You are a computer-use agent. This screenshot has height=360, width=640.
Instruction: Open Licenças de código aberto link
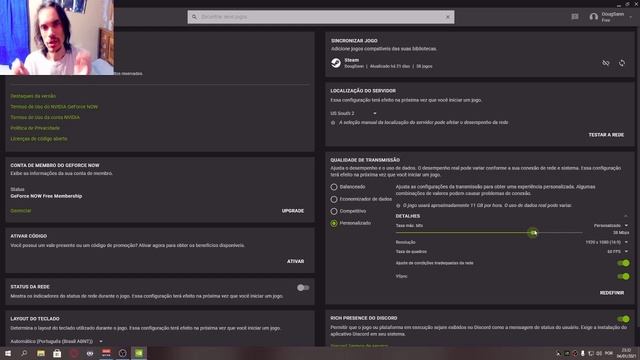pos(39,138)
